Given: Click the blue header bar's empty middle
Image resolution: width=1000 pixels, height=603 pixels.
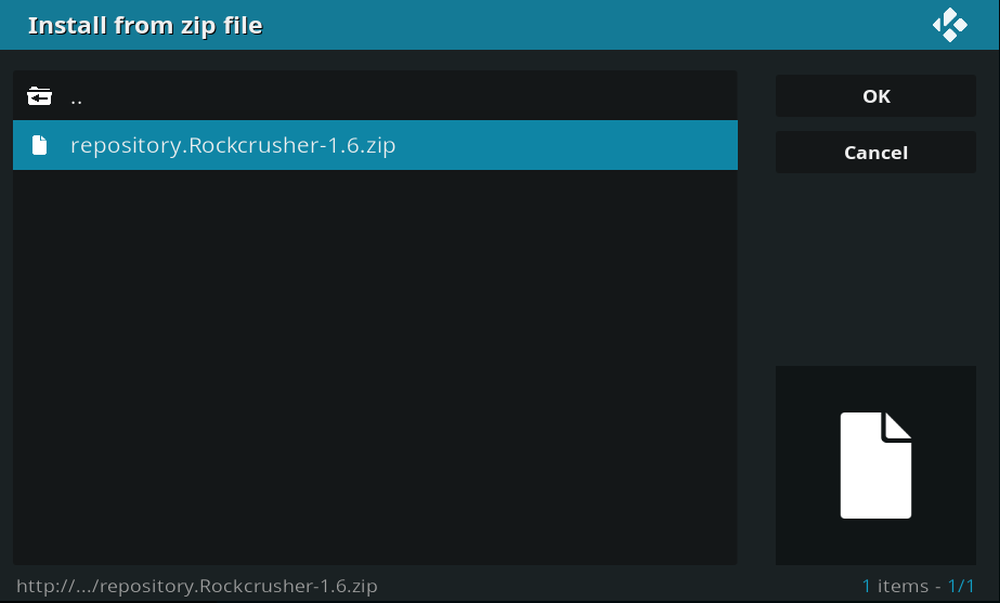Looking at the screenshot, I should pyautogui.click(x=593, y=25).
